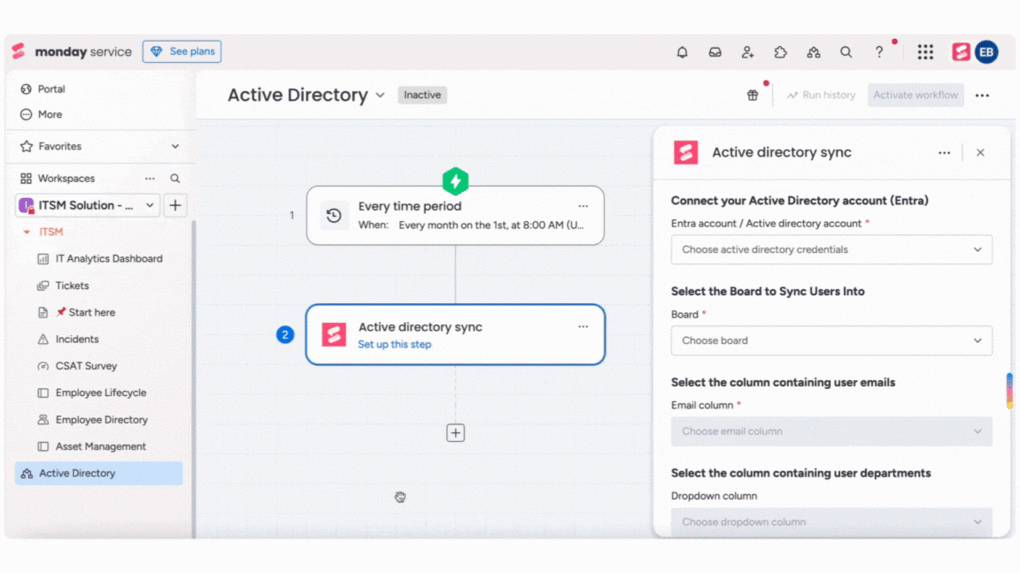Select the Every time period trigger card

(x=455, y=215)
